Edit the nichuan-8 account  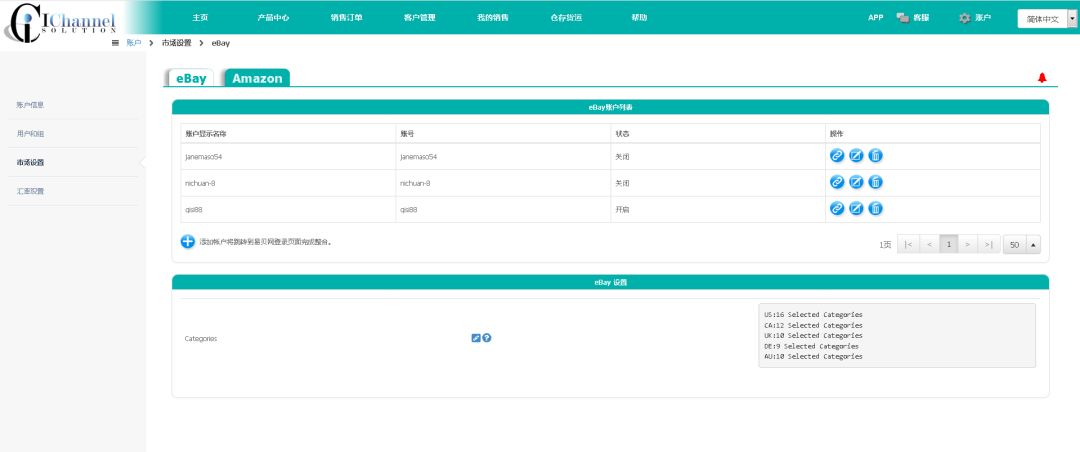[x=856, y=183]
